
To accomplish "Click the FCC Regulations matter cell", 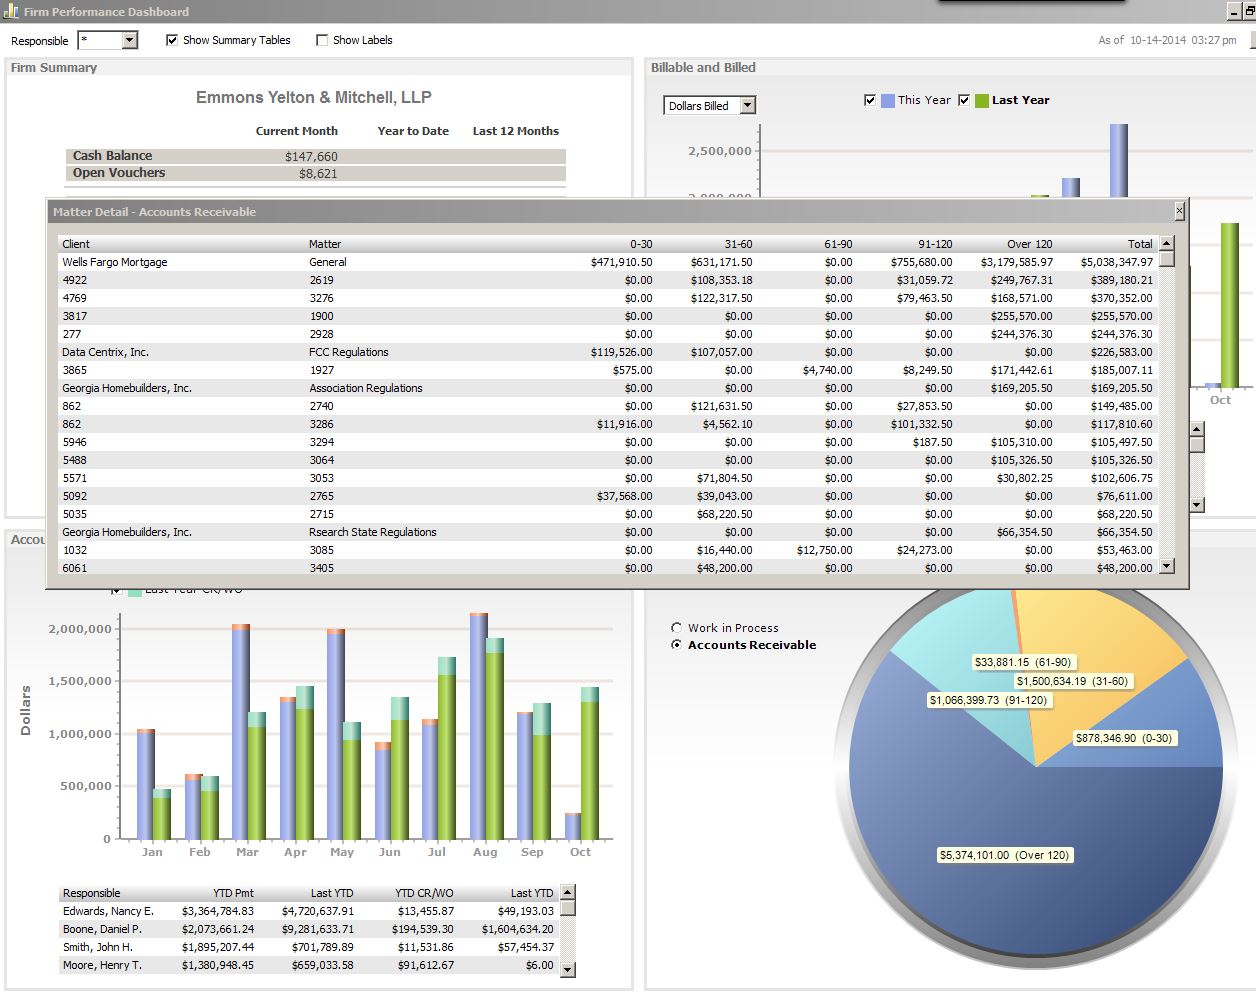I will point(349,352).
